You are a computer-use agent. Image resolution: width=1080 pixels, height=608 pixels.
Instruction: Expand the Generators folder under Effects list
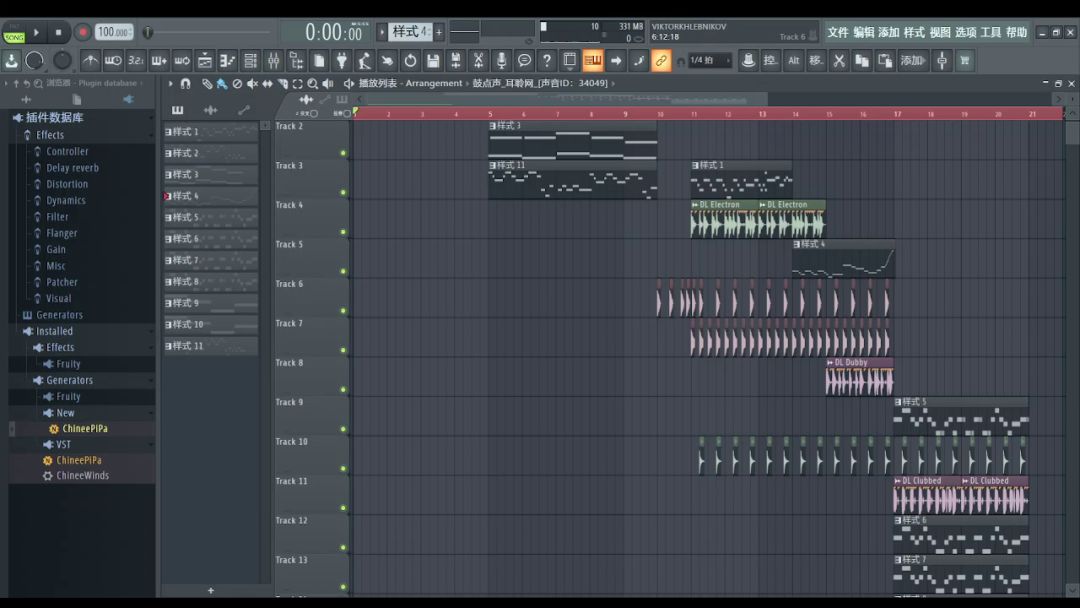pyautogui.click(x=59, y=315)
